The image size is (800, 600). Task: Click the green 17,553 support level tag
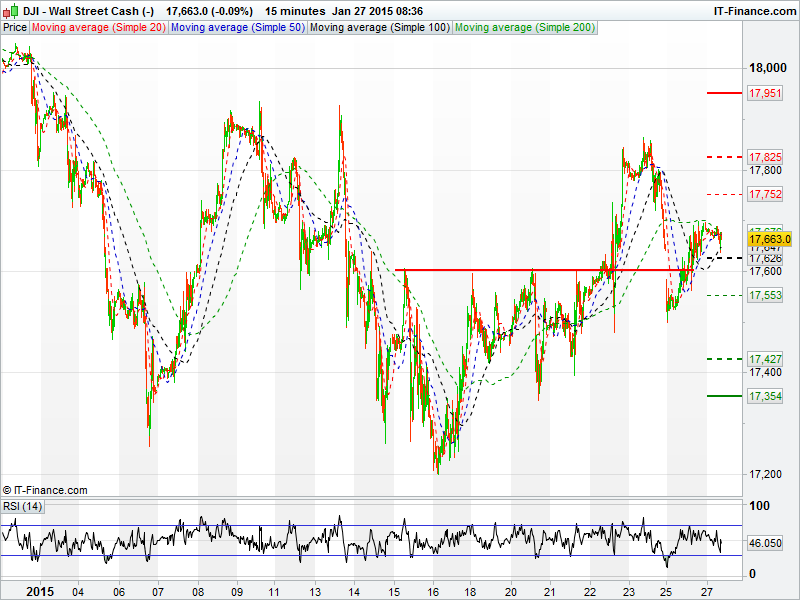[765, 296]
